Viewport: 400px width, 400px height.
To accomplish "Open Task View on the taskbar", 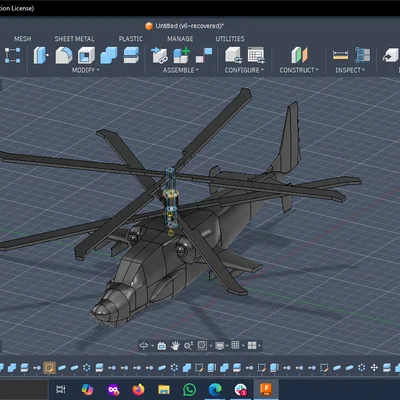I will (61, 389).
